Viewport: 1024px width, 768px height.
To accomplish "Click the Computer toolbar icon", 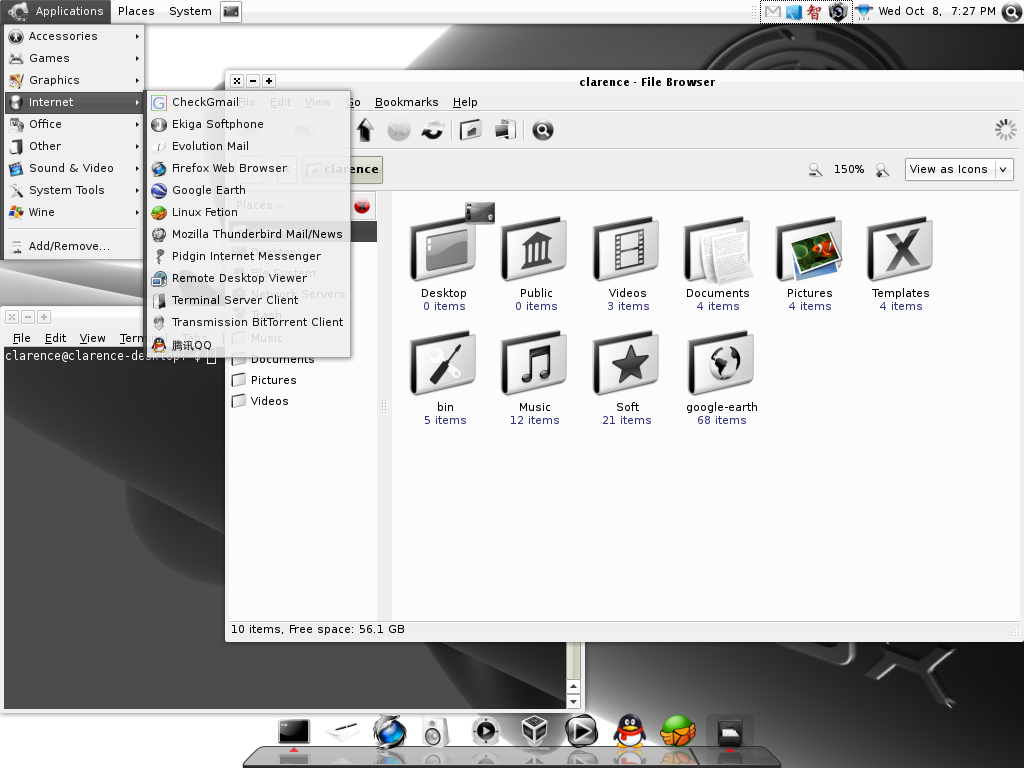I will (505, 130).
